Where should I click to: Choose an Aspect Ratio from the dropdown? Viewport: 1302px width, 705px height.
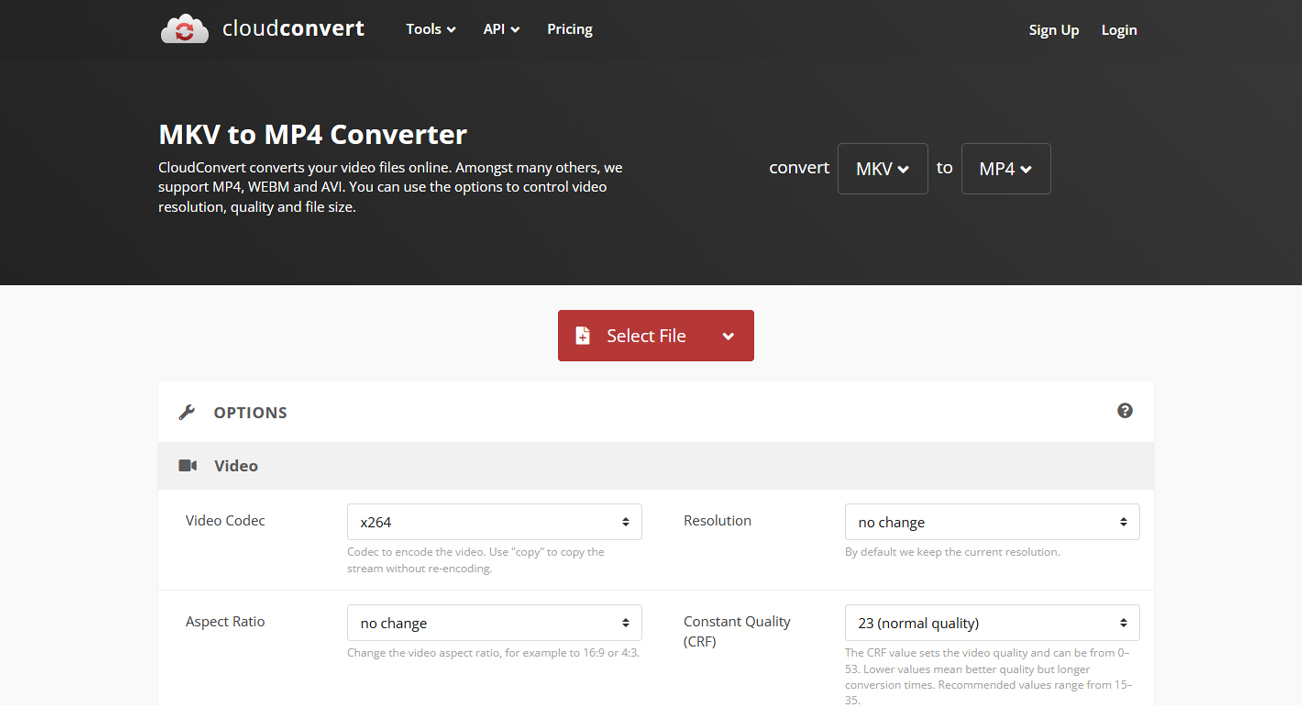tap(494, 623)
